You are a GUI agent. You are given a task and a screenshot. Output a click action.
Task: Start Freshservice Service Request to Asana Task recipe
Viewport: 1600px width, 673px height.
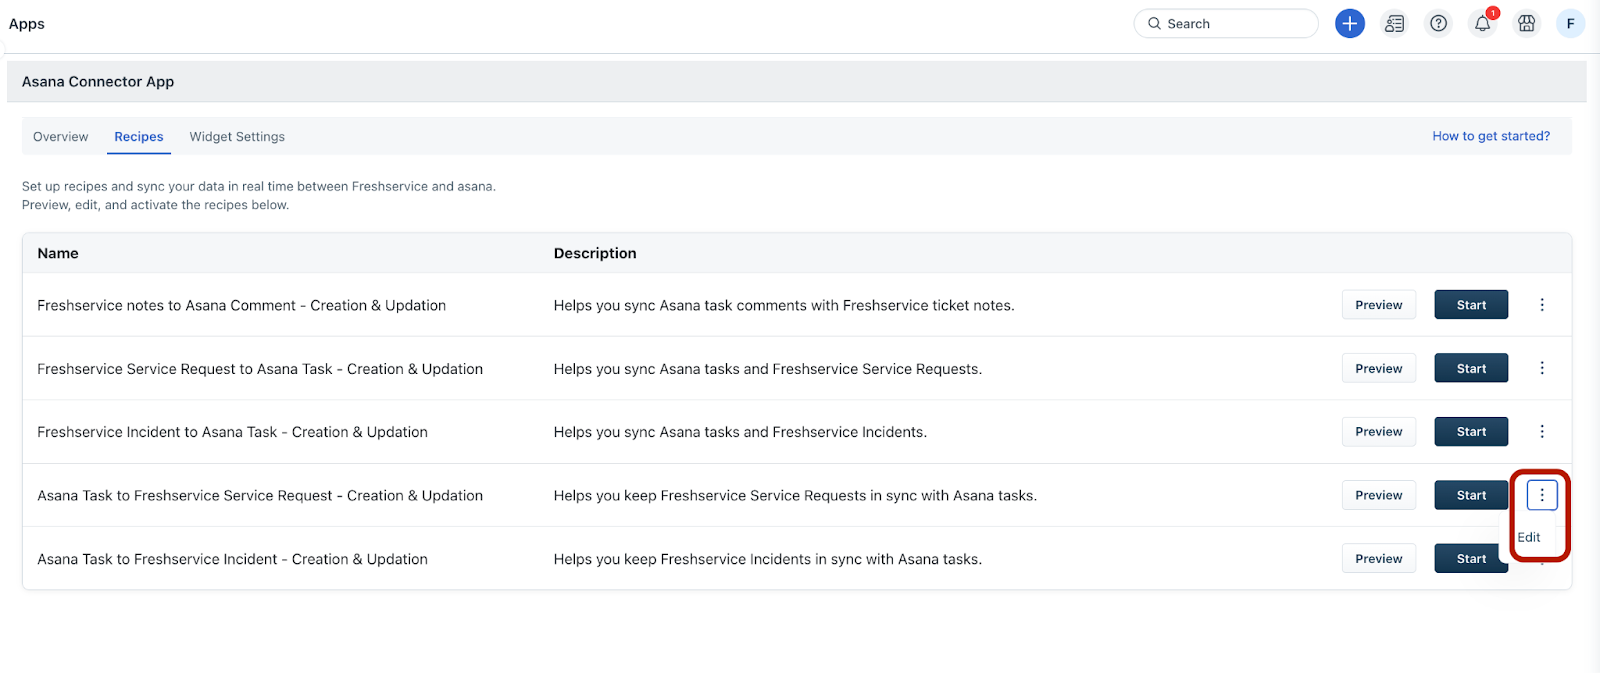(x=1471, y=368)
